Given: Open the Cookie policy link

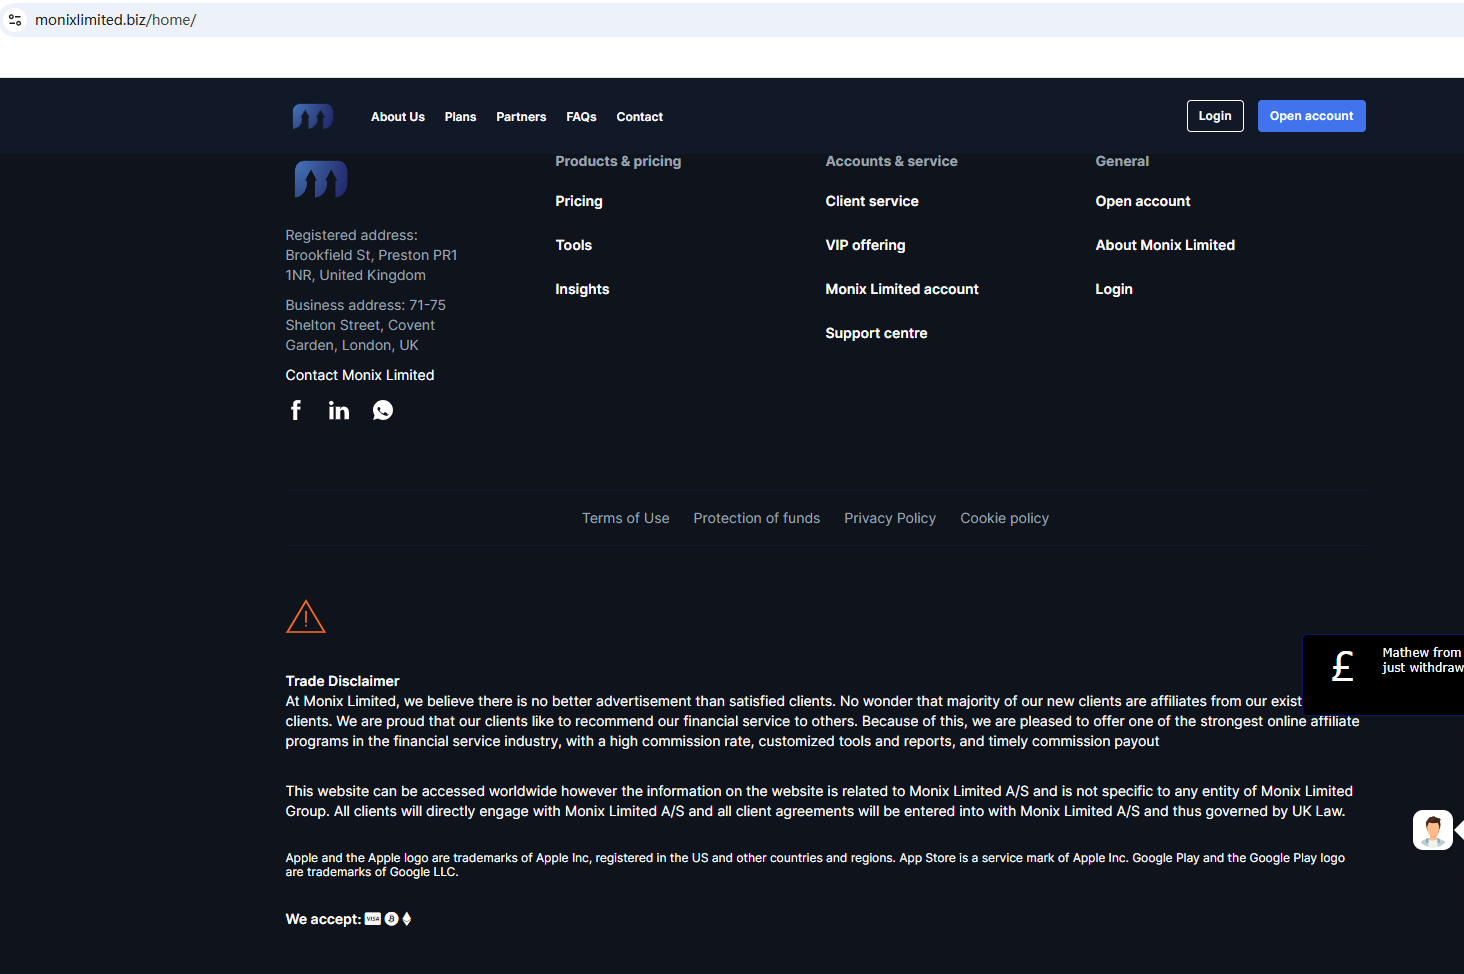Looking at the screenshot, I should click(x=1005, y=518).
